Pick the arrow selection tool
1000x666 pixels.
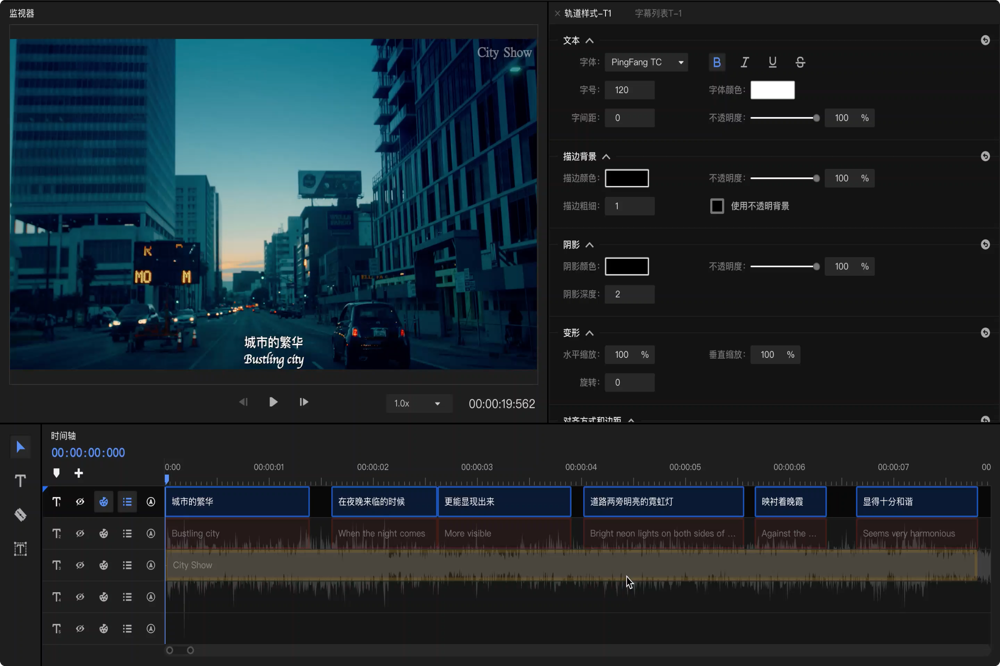tap(20, 447)
